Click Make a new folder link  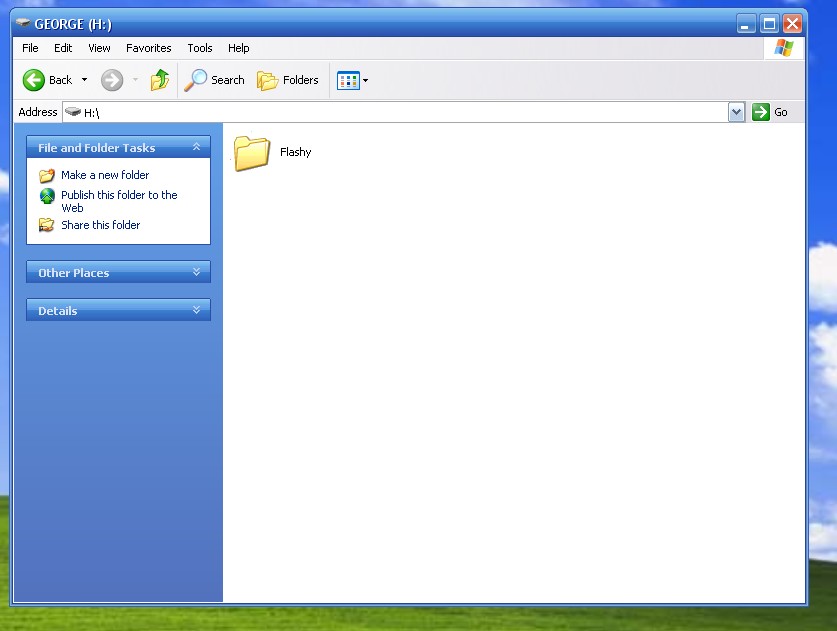pos(105,175)
